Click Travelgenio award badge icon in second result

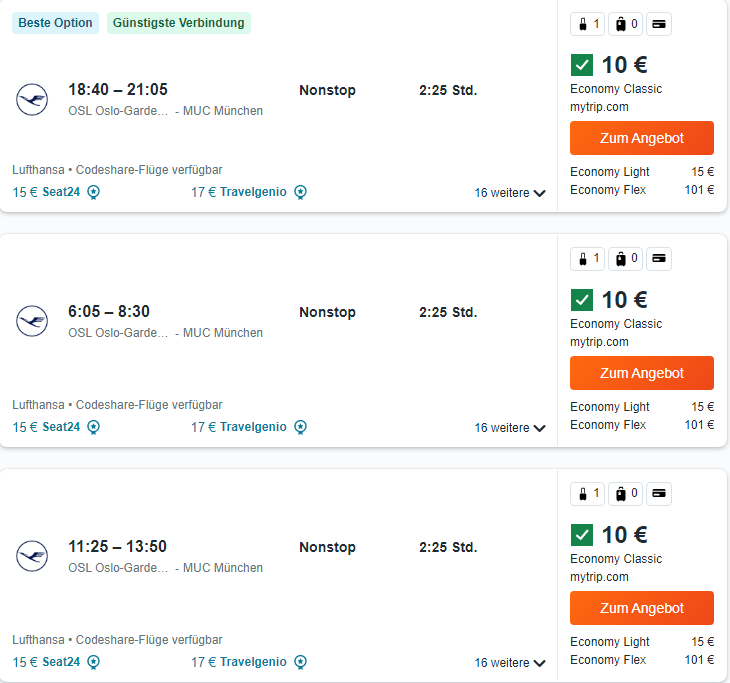(x=300, y=427)
